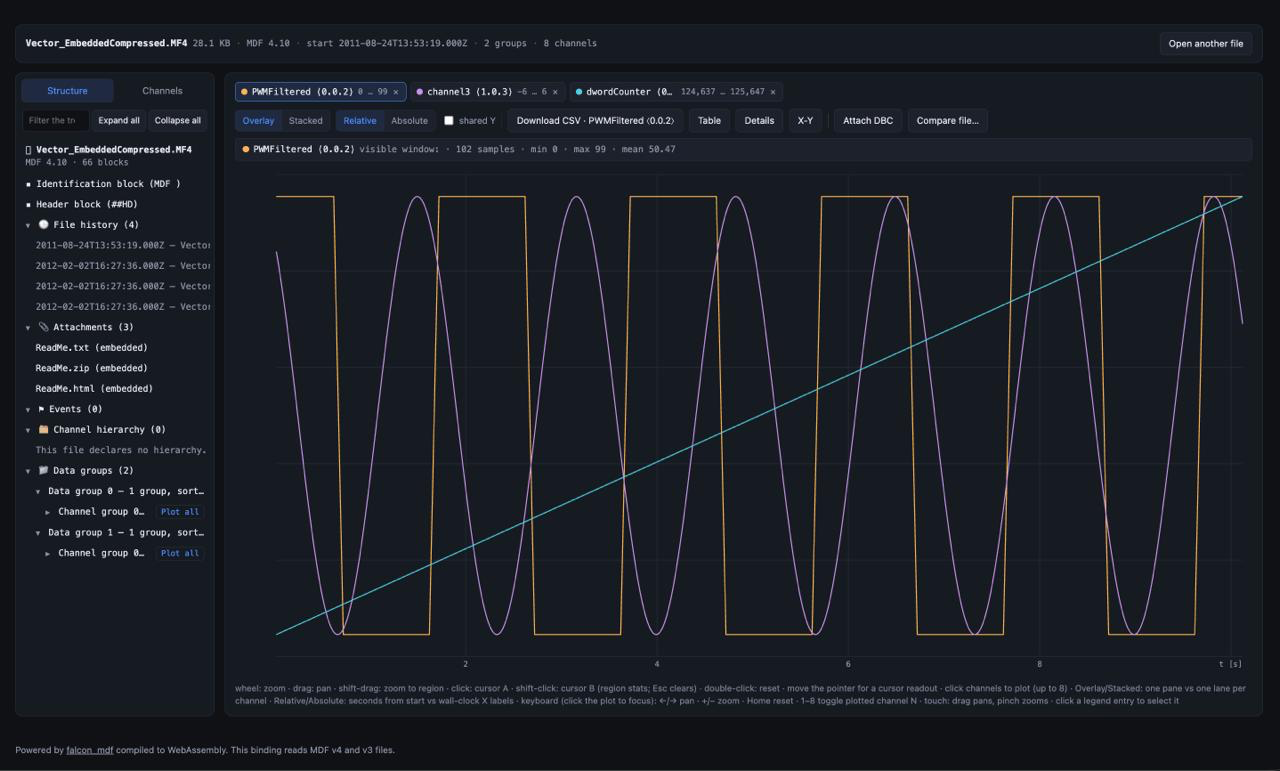This screenshot has width=1280, height=771.
Task: Click Plot all for Data group 1
Action: 180,553
